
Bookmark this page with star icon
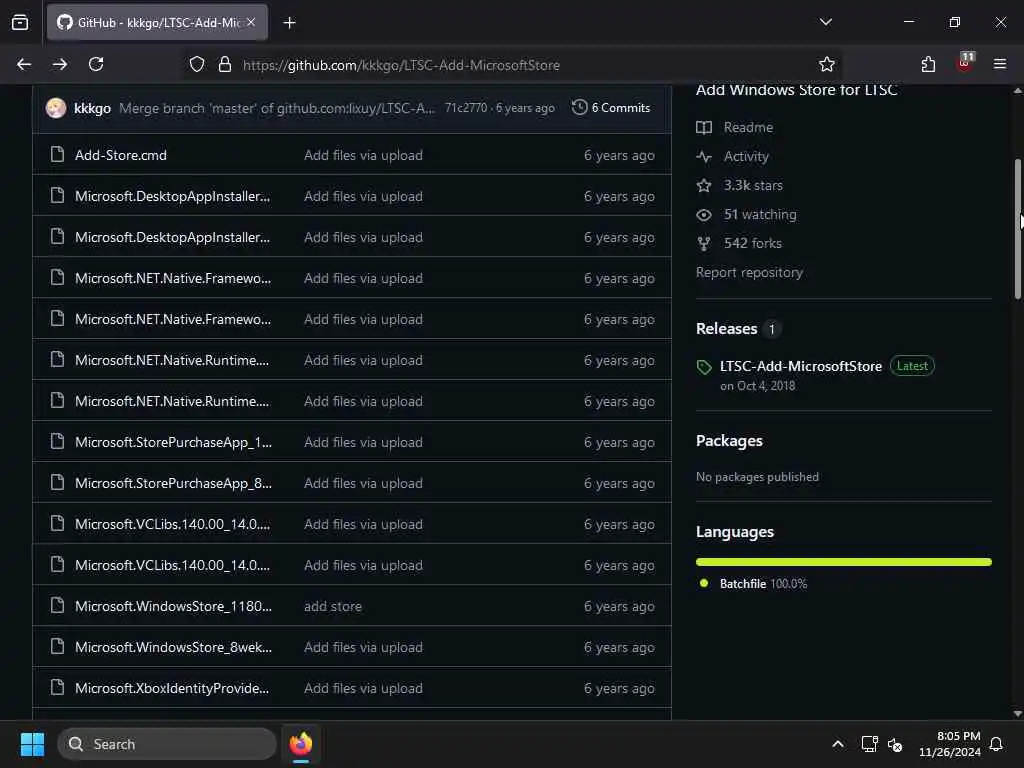(826, 64)
